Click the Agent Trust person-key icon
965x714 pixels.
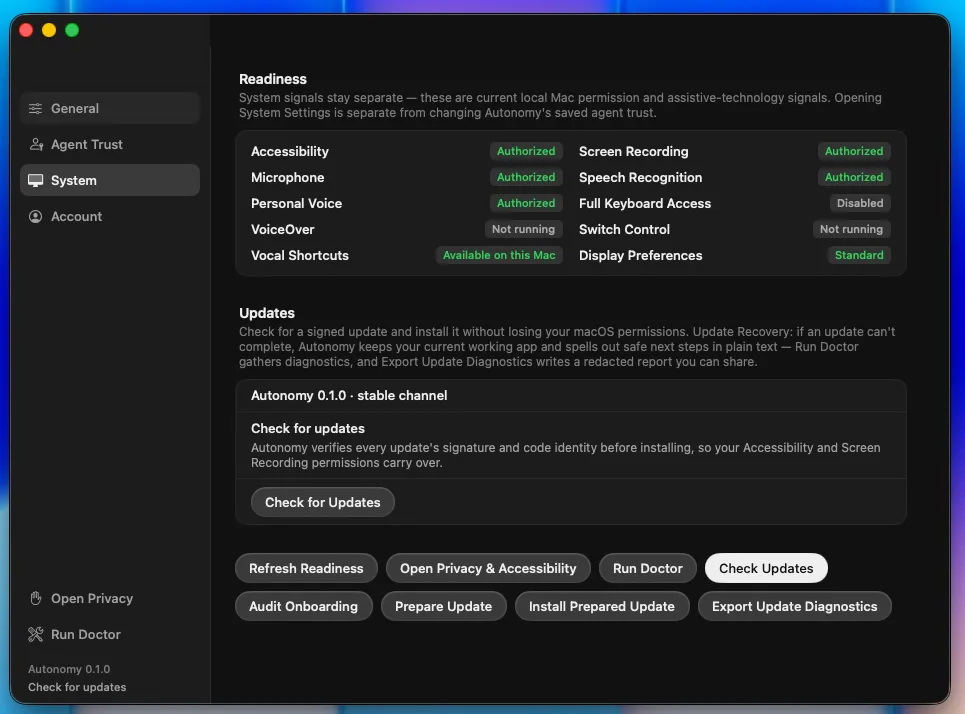(x=36, y=145)
